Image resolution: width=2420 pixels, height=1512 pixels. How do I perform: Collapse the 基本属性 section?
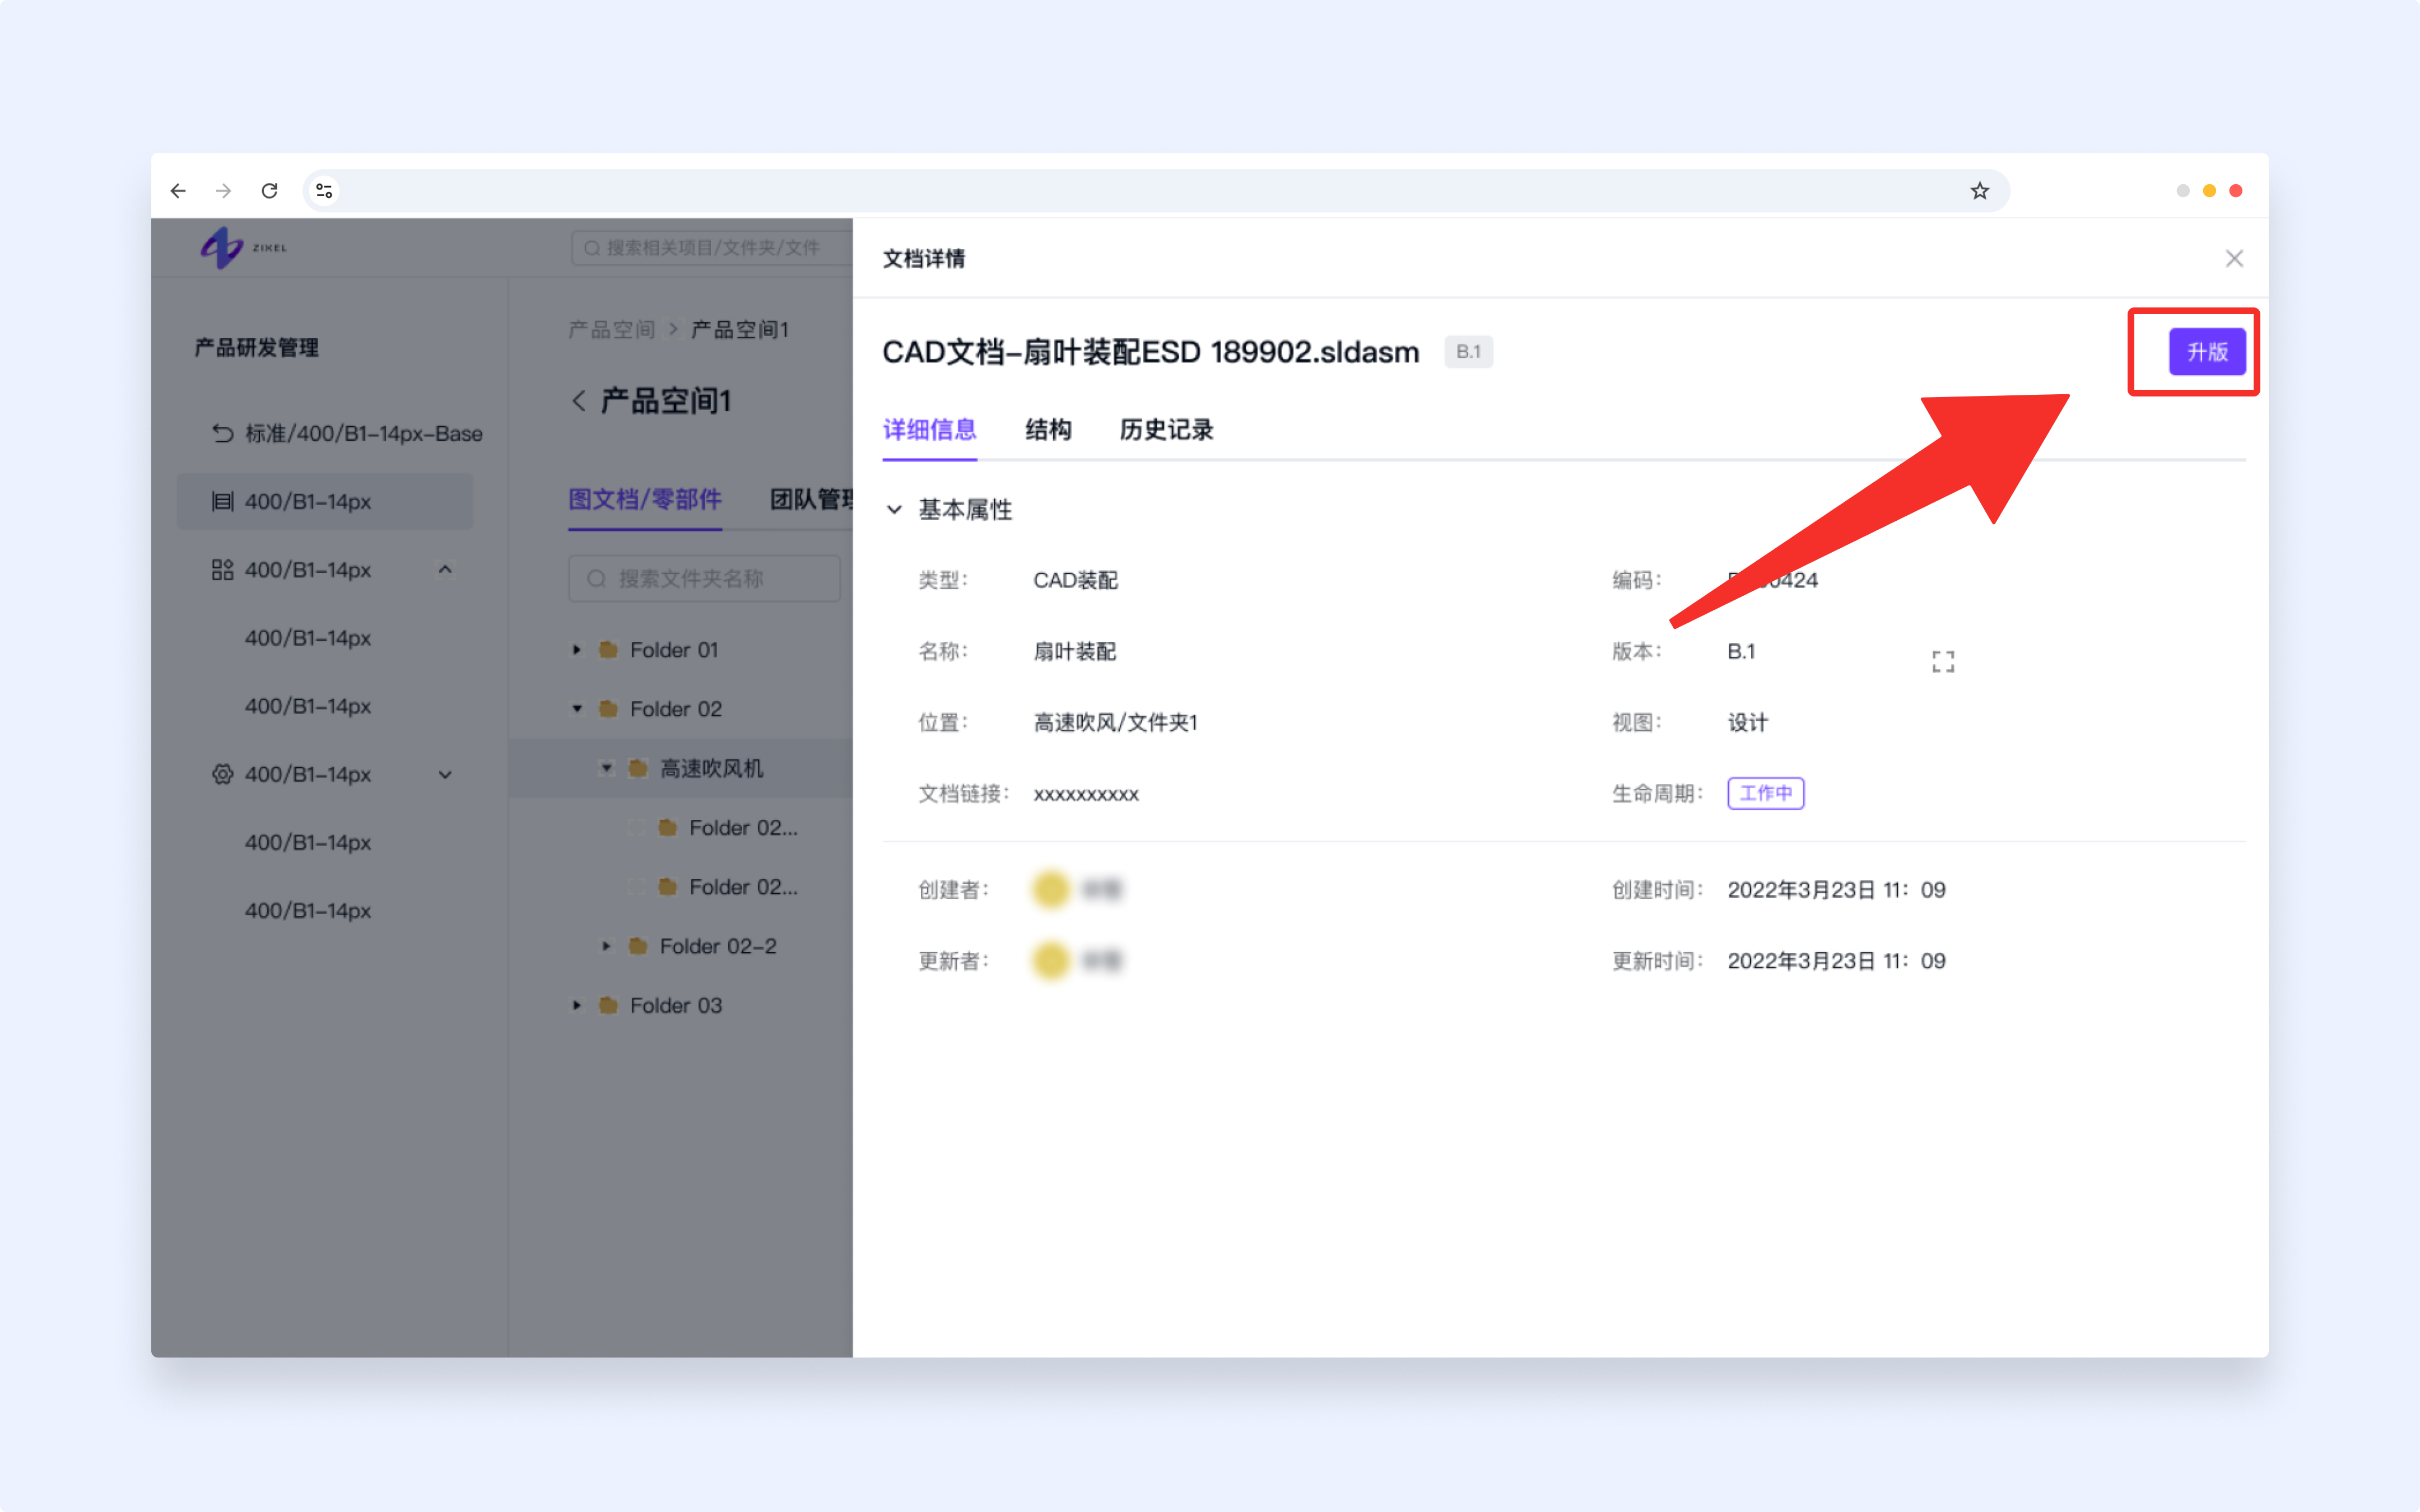[894, 510]
